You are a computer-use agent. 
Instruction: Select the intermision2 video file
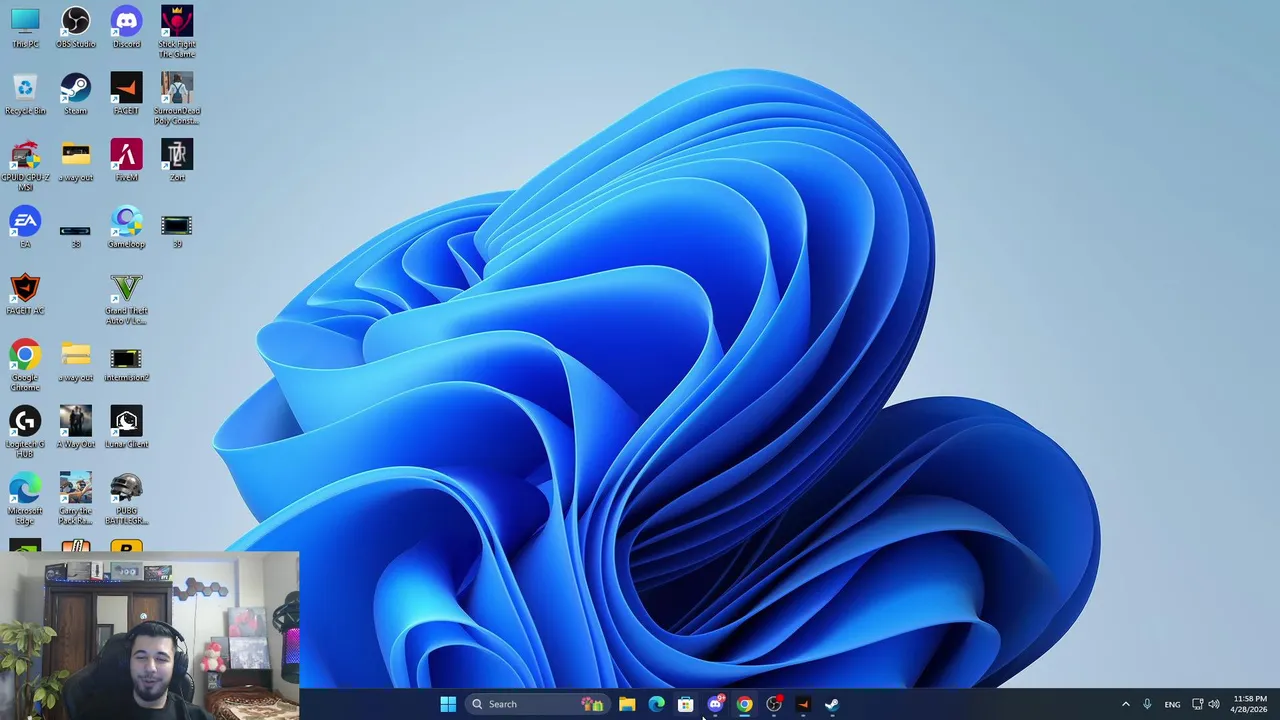point(126,364)
